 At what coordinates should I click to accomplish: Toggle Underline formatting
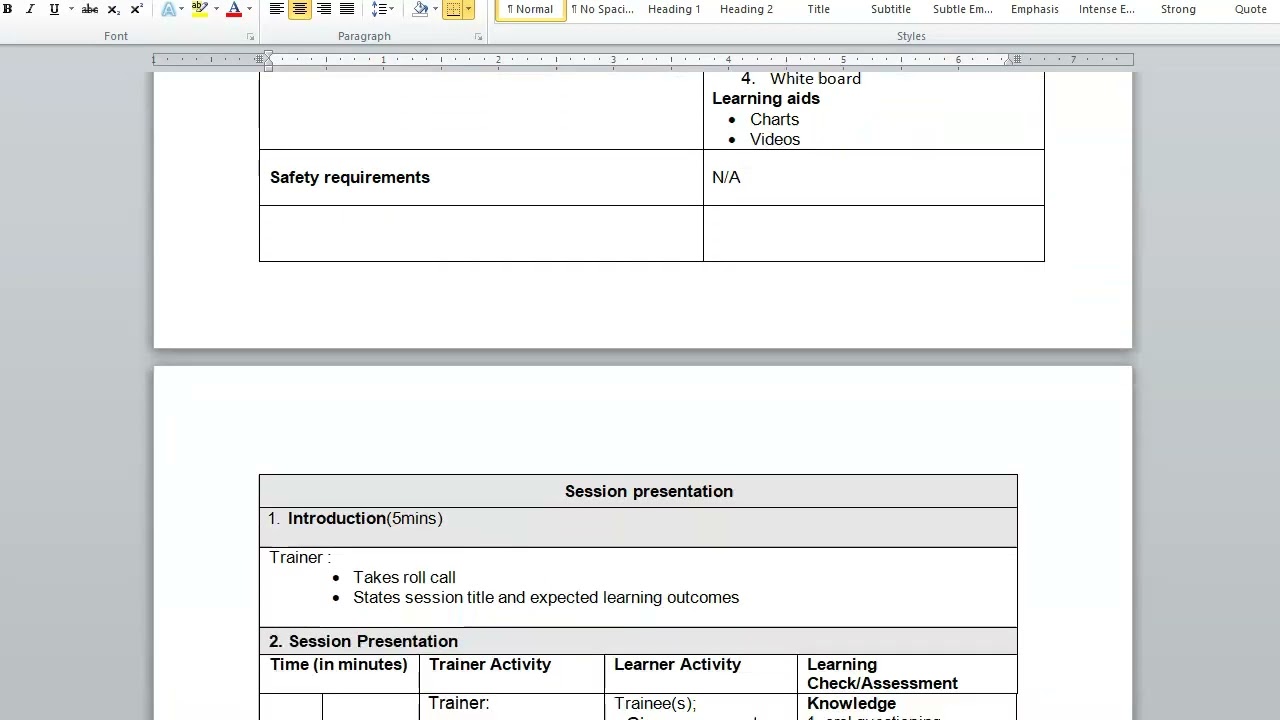54,9
